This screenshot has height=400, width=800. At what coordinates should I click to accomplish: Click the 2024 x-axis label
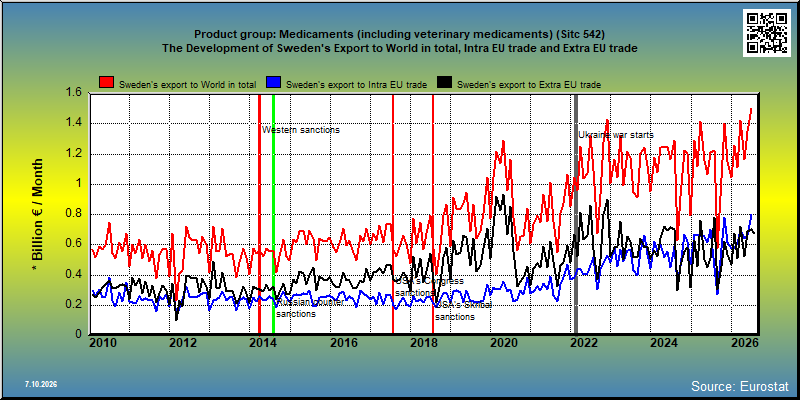pos(665,343)
